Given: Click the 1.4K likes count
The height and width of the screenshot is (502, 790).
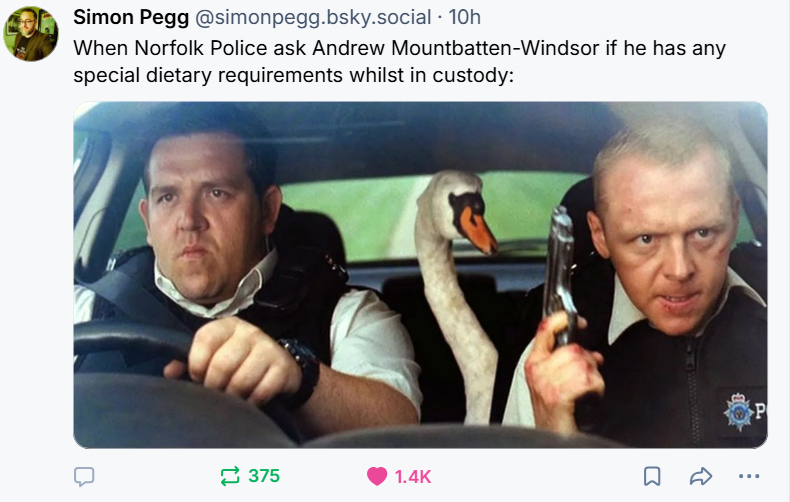Looking at the screenshot, I should click(413, 477).
